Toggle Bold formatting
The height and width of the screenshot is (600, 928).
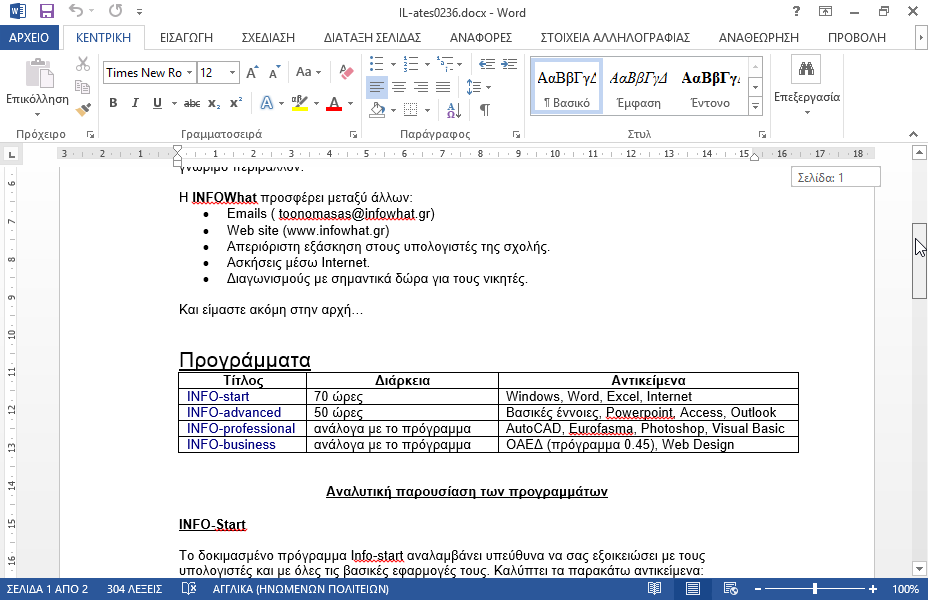pos(113,103)
